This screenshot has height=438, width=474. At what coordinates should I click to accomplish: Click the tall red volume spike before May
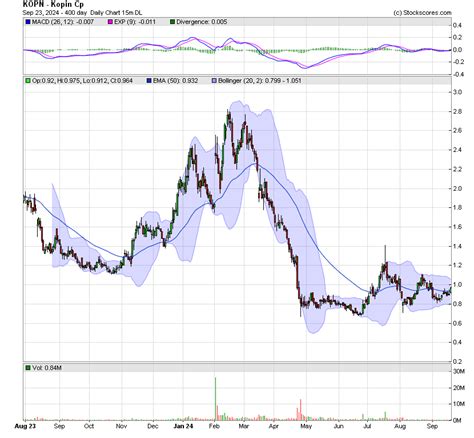tap(301, 410)
